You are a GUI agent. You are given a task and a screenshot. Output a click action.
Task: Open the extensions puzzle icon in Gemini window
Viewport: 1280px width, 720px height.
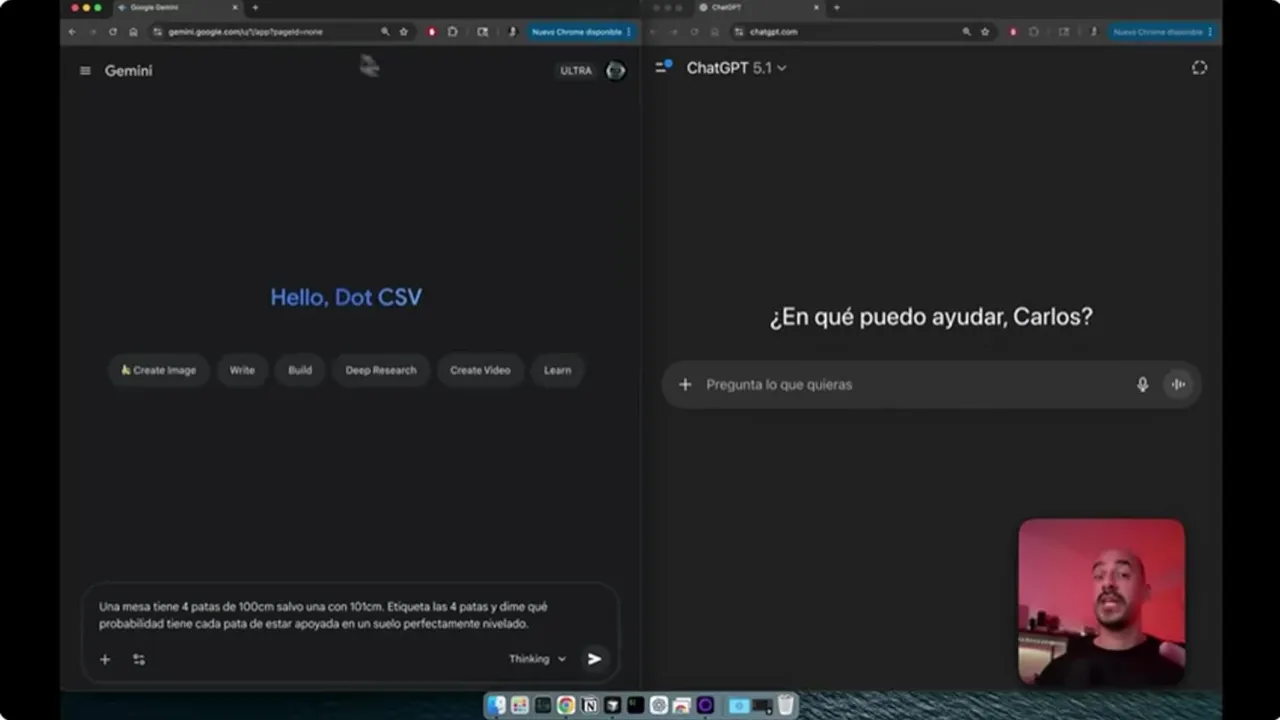point(453,32)
